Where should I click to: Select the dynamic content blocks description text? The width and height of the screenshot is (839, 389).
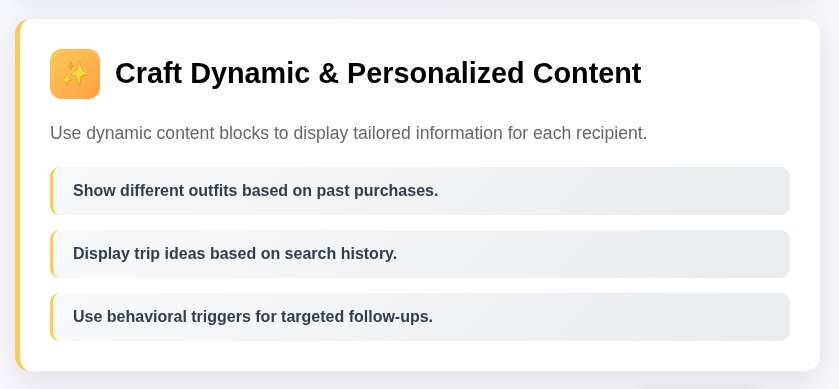click(x=348, y=133)
